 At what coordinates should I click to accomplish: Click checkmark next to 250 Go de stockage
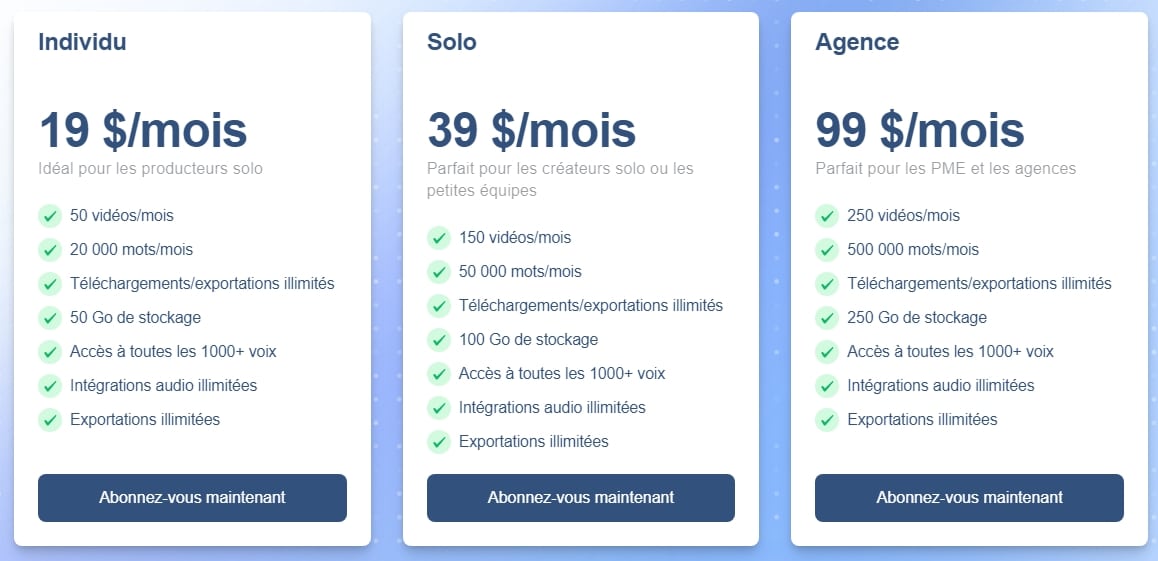click(x=827, y=318)
